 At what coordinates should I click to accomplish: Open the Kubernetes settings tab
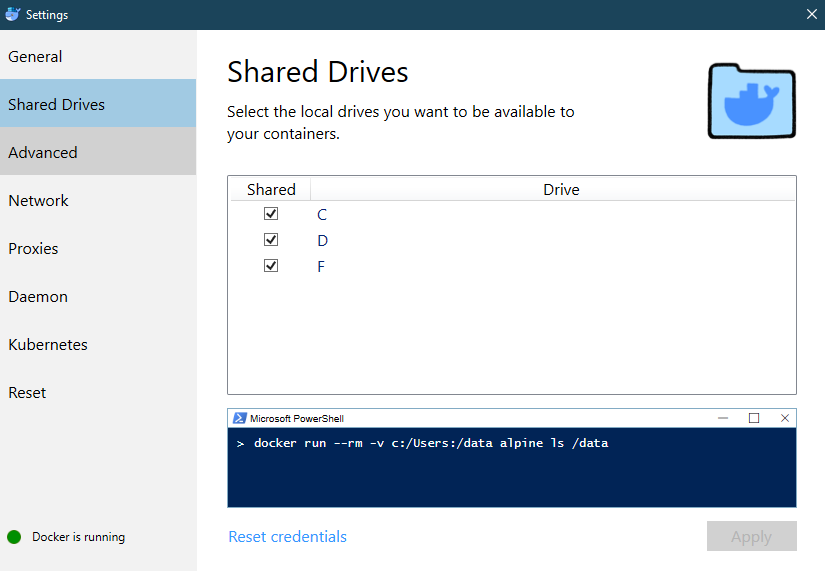(98, 344)
